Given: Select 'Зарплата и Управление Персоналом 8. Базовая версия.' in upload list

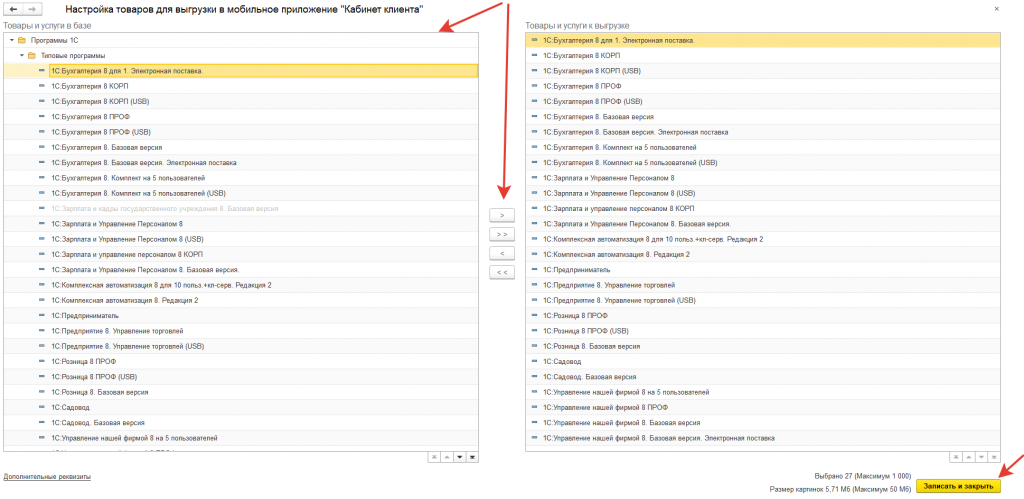Looking at the screenshot, I should [763, 224].
